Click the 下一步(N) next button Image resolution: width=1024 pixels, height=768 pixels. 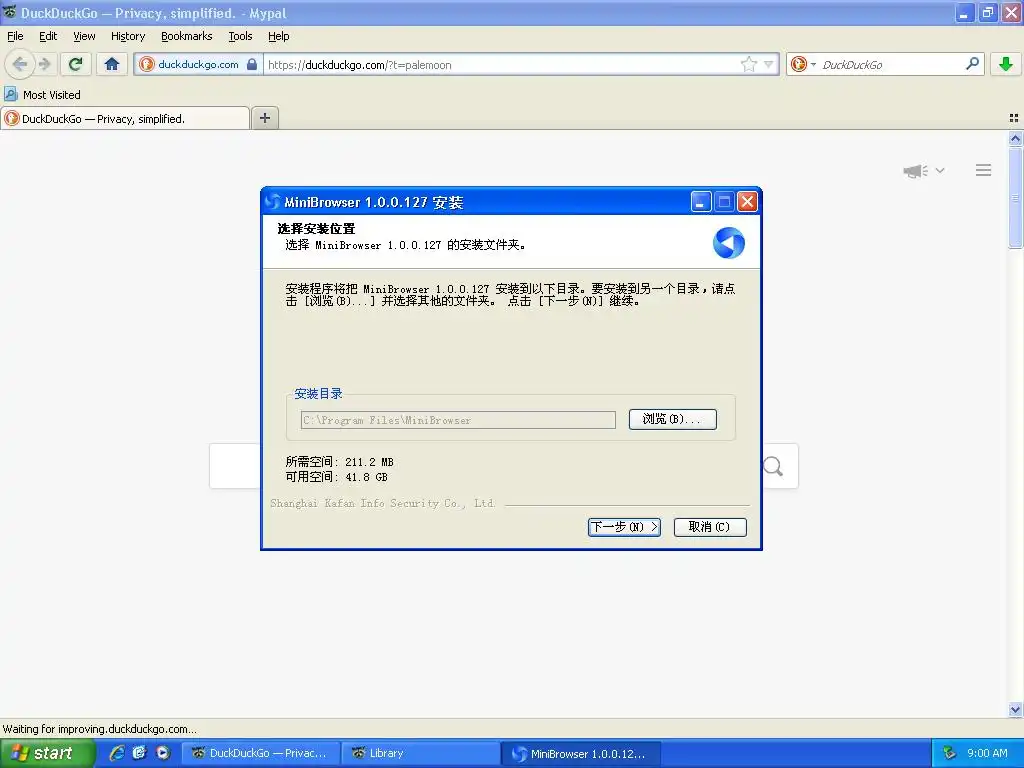pos(624,527)
